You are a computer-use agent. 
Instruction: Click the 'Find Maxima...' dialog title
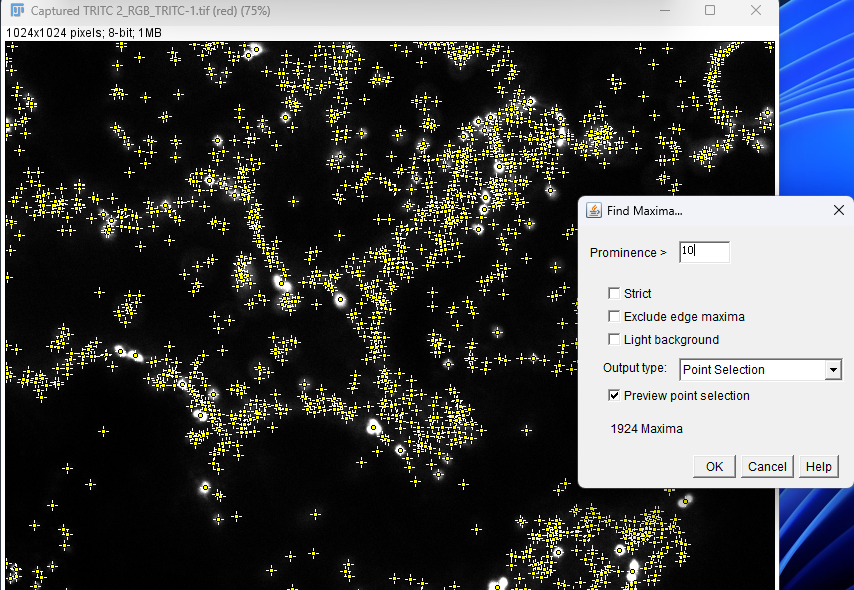coord(644,211)
